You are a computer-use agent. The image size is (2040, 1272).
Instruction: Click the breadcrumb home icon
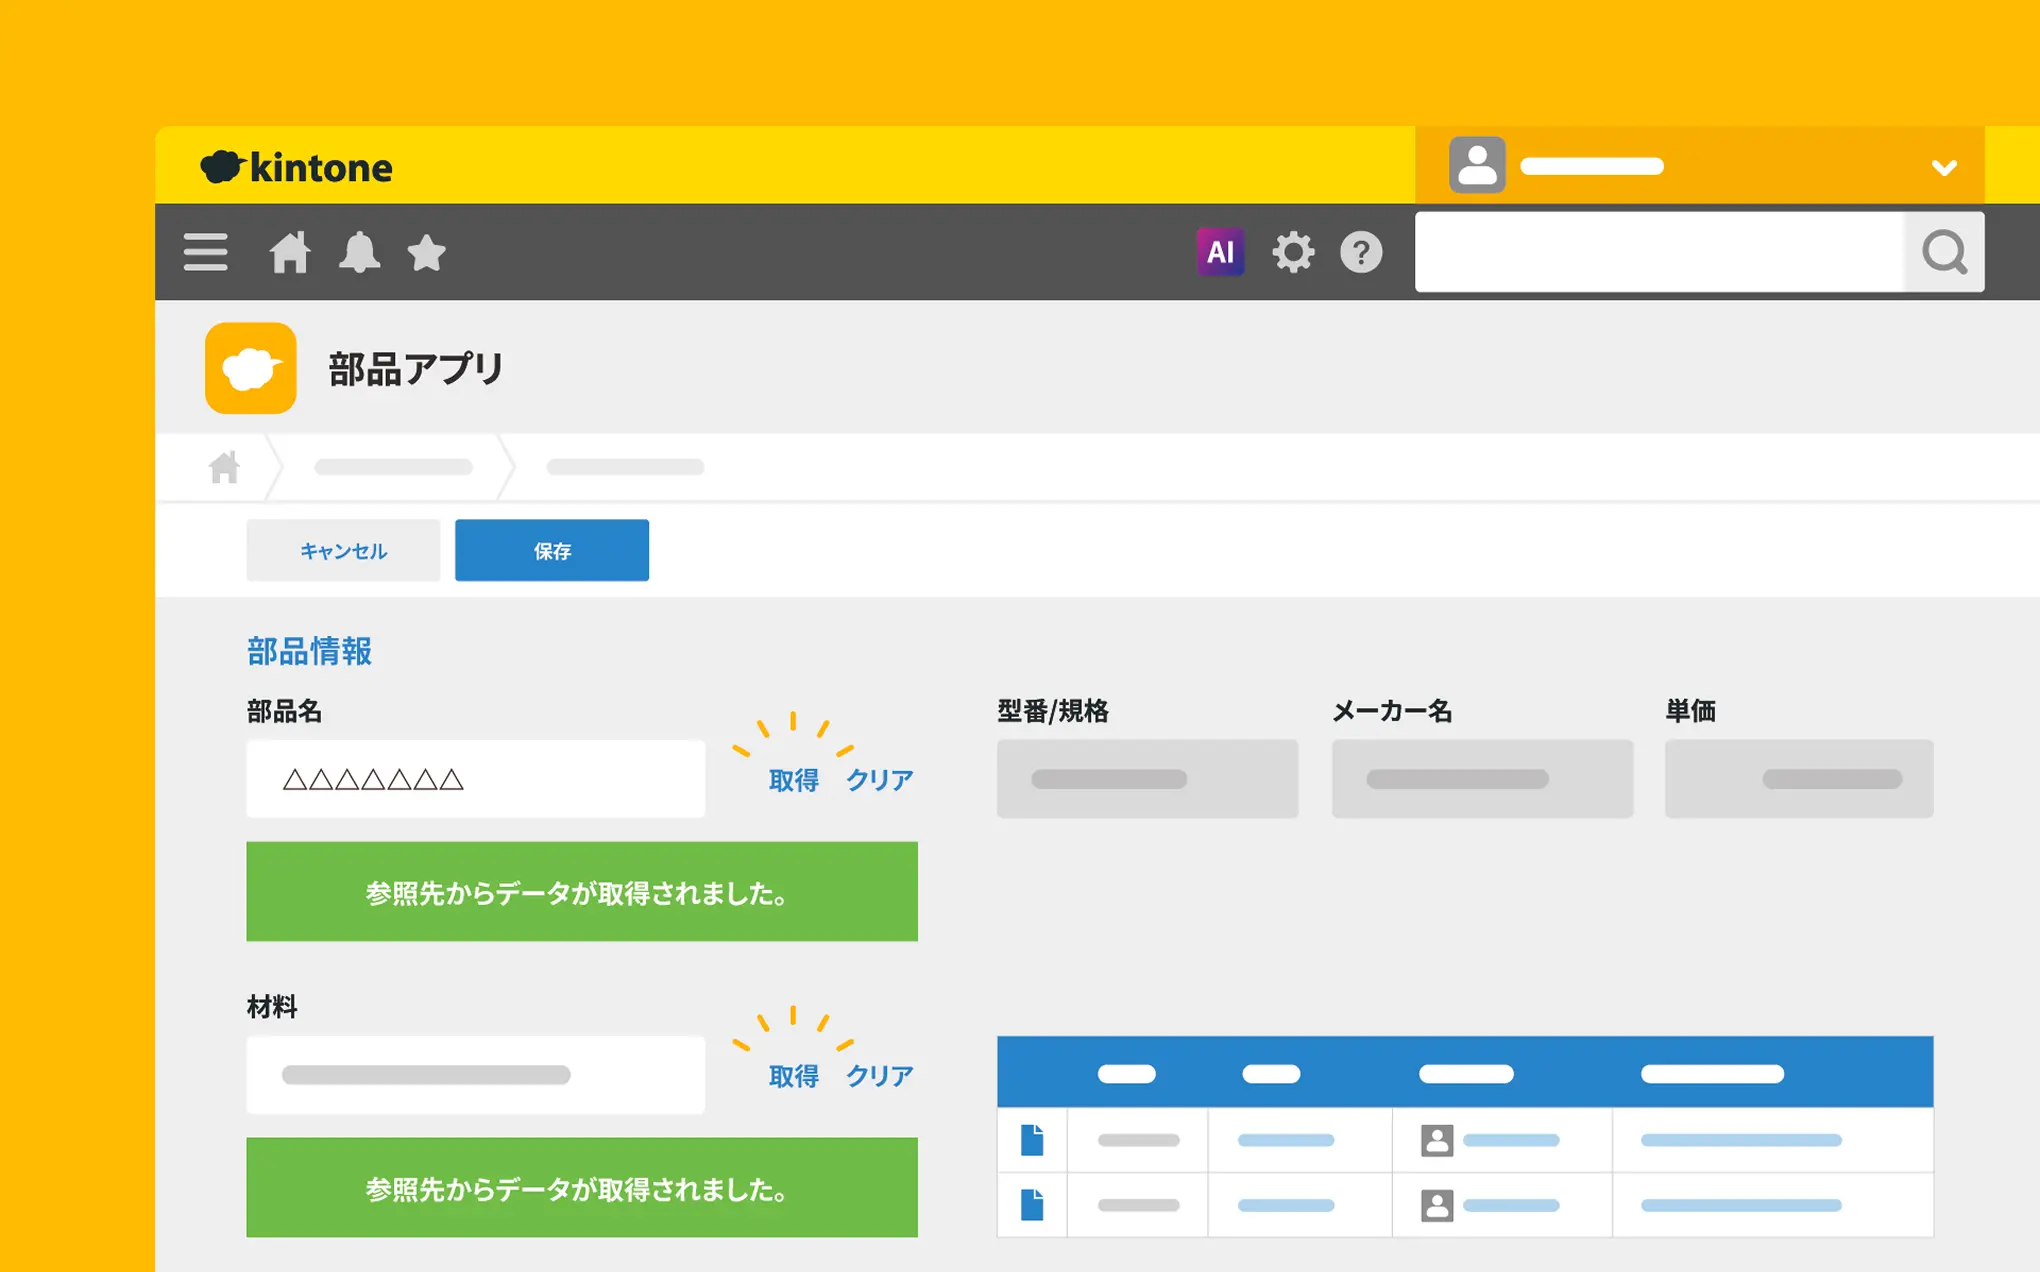tap(224, 467)
